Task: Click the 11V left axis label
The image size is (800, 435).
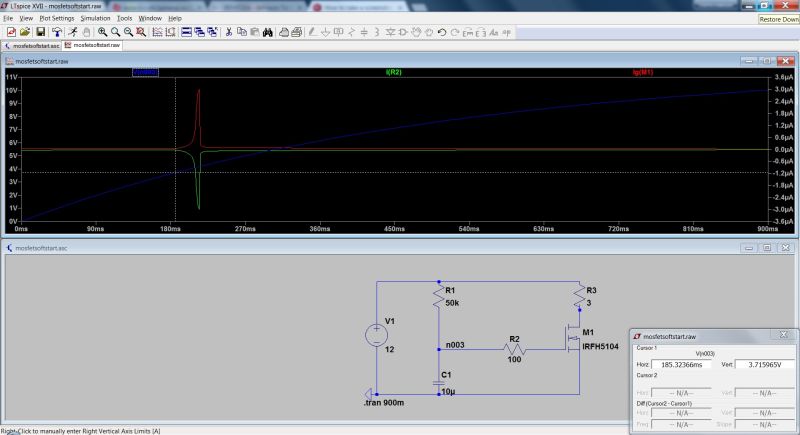Action: [x=11, y=77]
